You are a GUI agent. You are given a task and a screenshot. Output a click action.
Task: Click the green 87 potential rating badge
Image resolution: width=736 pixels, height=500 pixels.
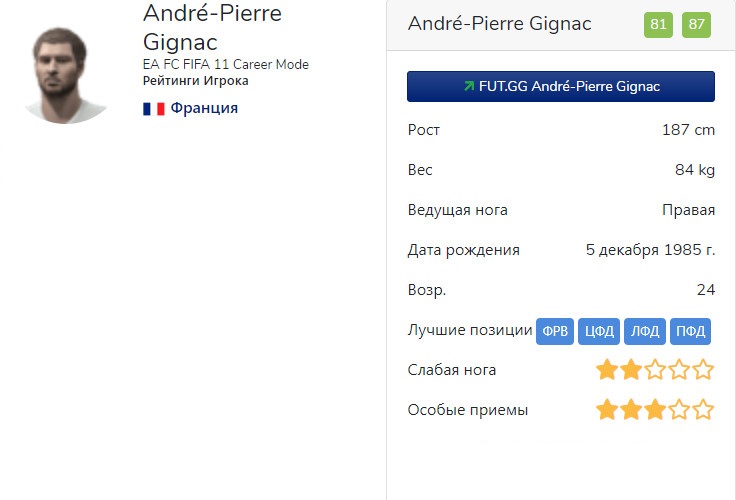click(696, 24)
